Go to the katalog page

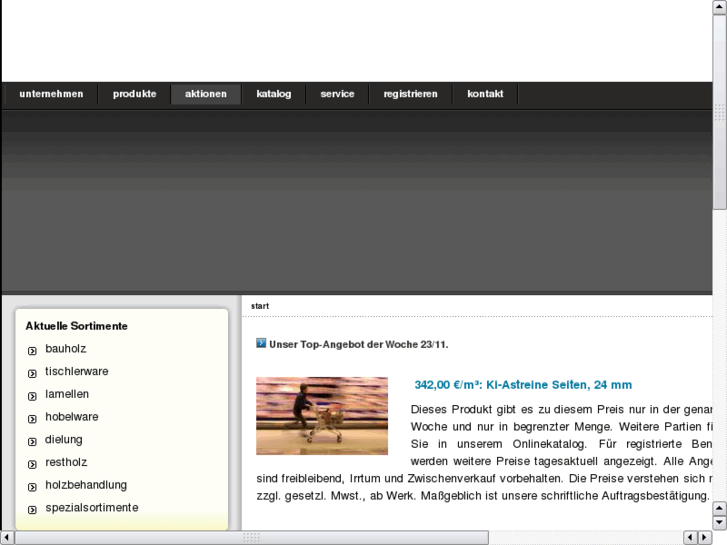click(x=274, y=94)
